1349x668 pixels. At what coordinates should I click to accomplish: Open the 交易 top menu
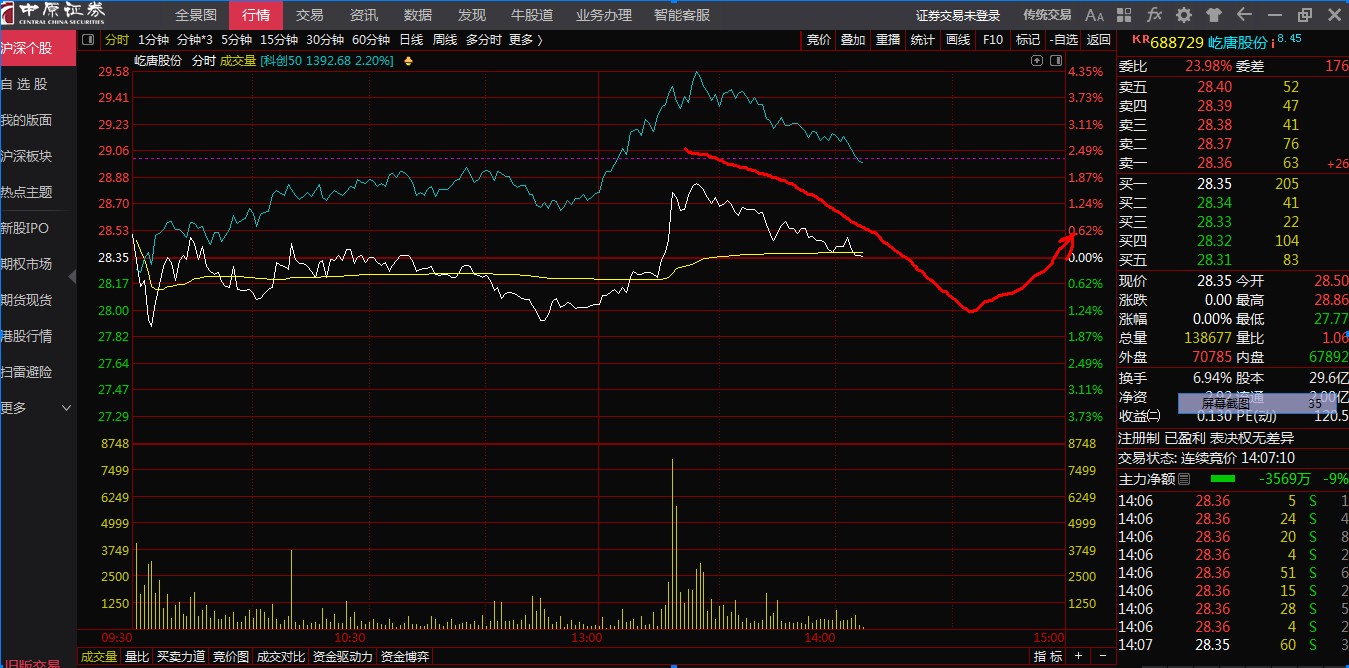pyautogui.click(x=310, y=15)
